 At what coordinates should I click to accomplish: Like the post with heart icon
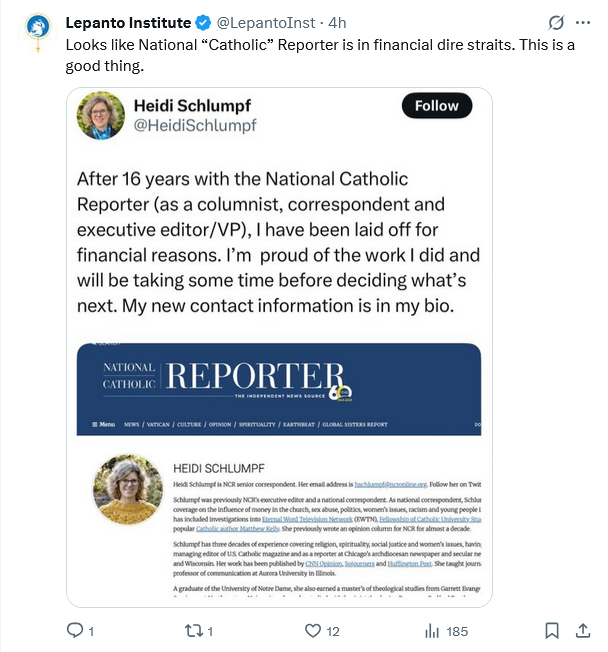[x=312, y=631]
